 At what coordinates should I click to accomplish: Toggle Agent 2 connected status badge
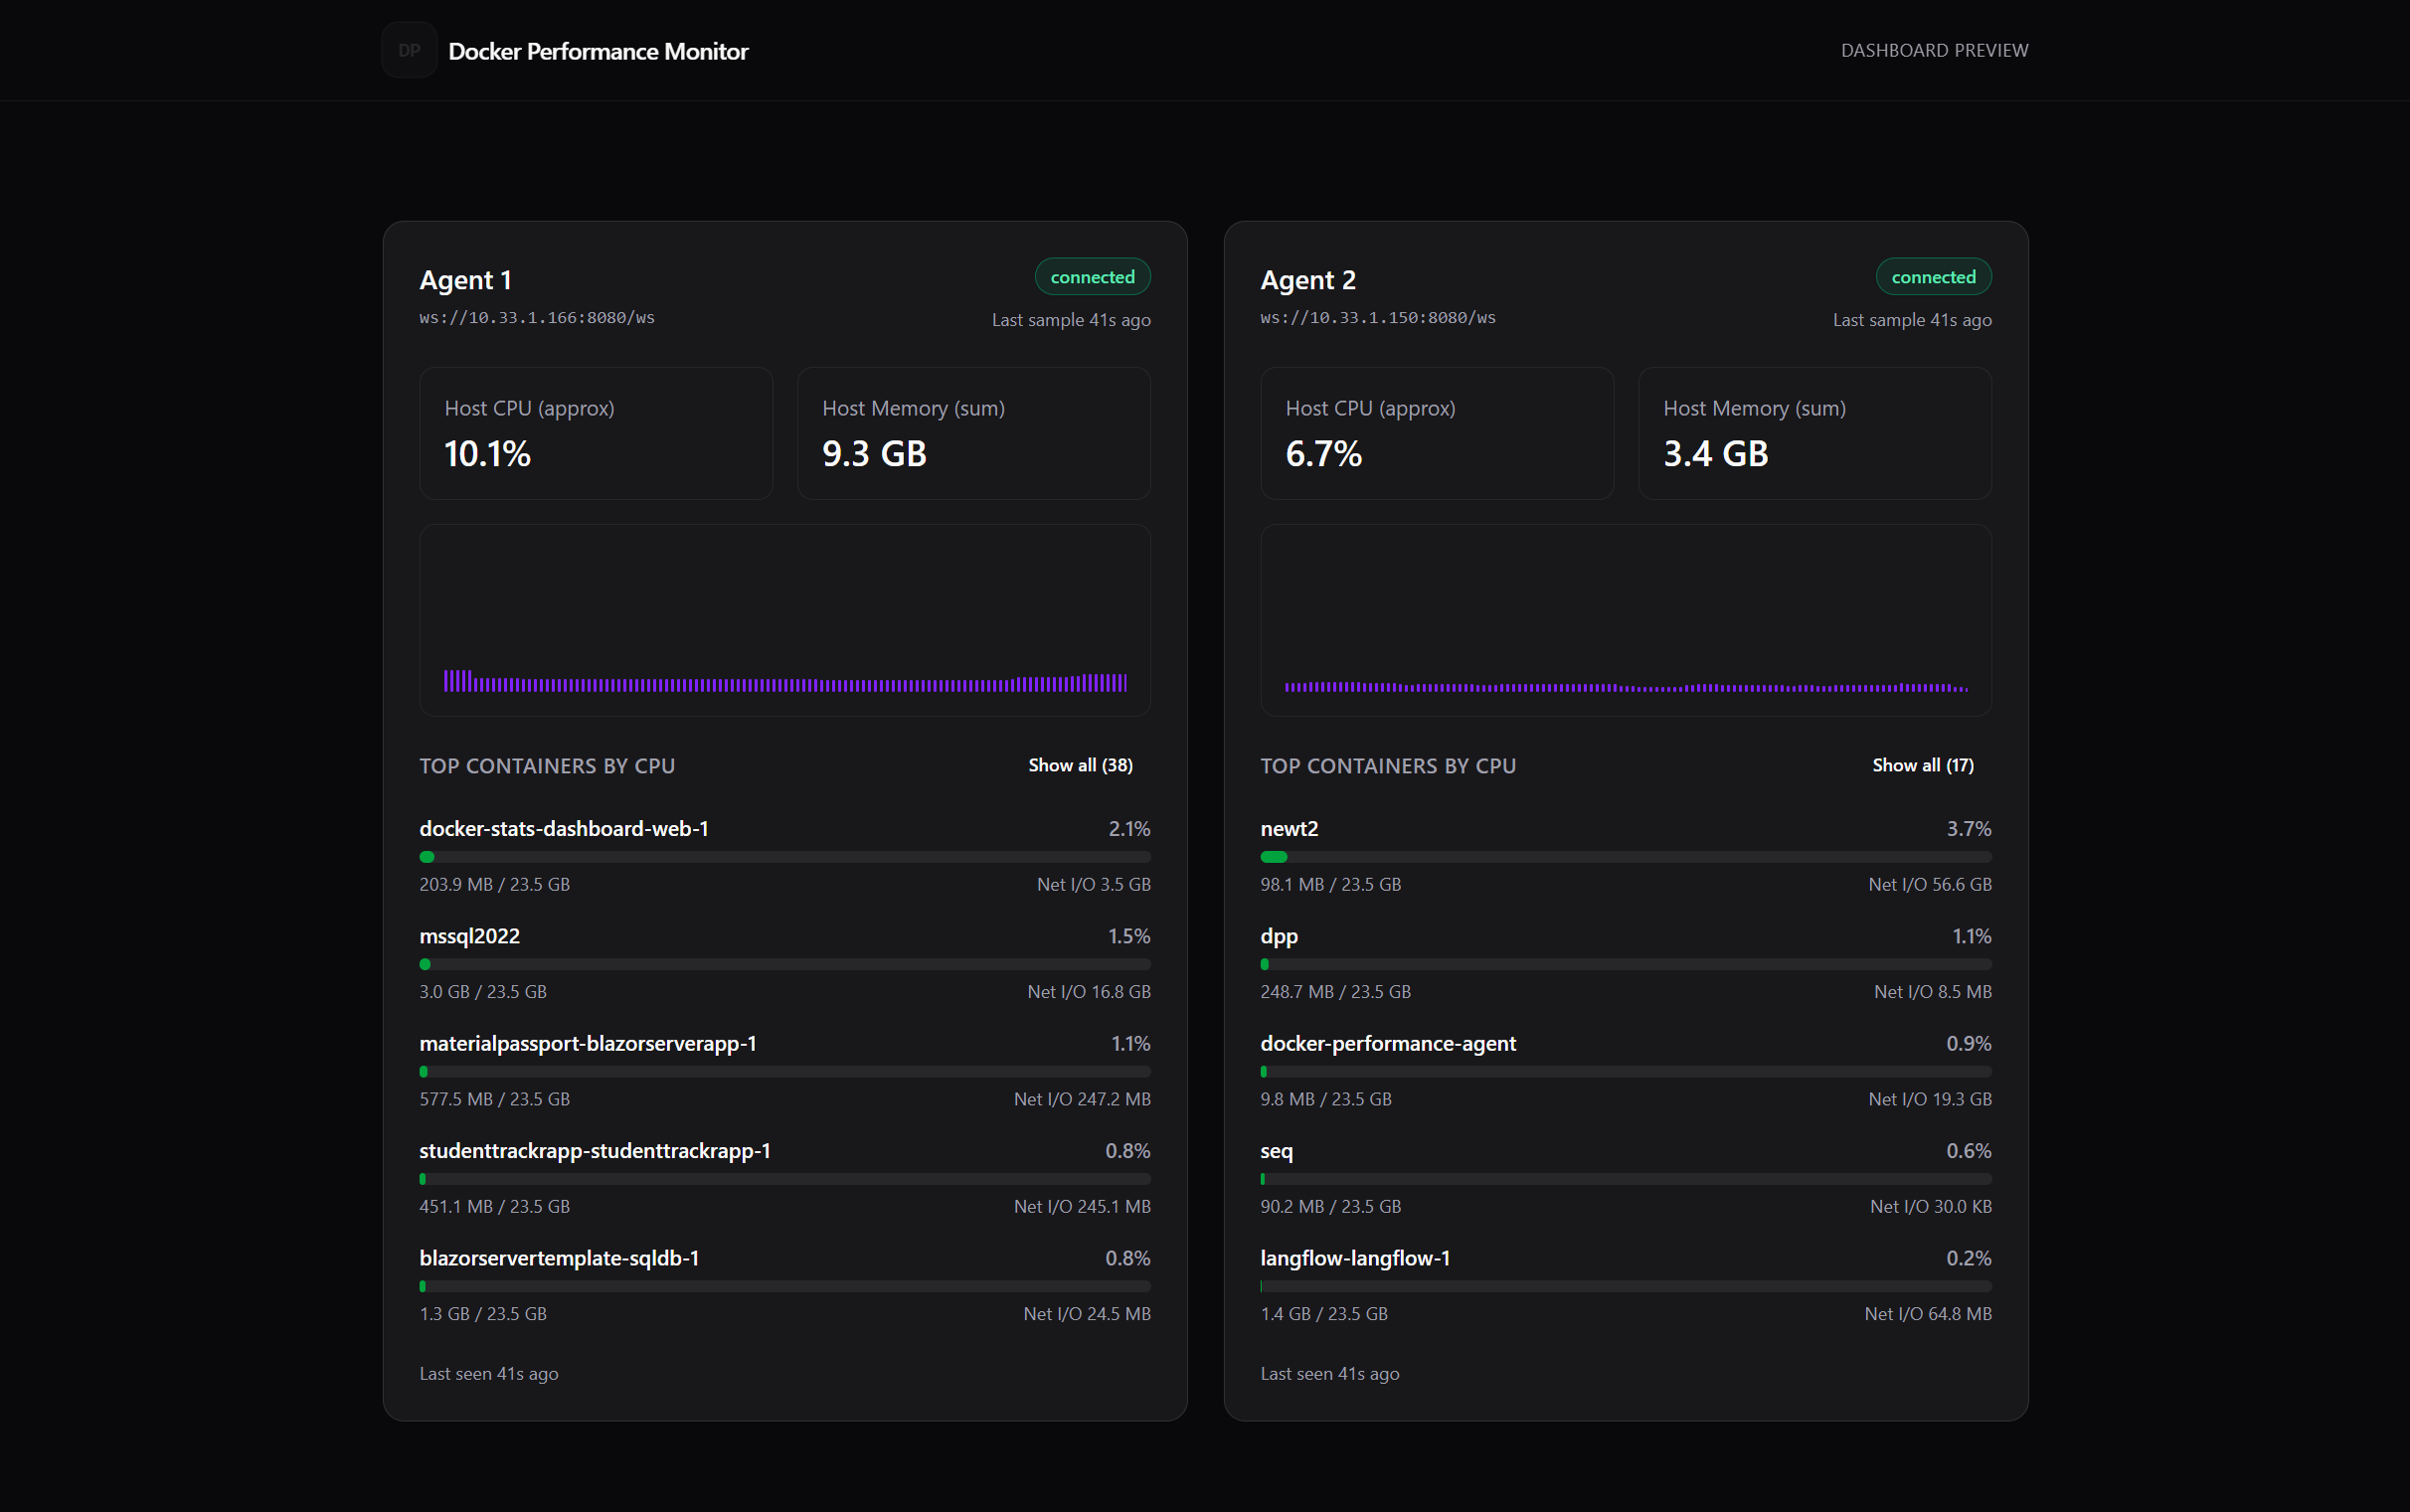1934,277
